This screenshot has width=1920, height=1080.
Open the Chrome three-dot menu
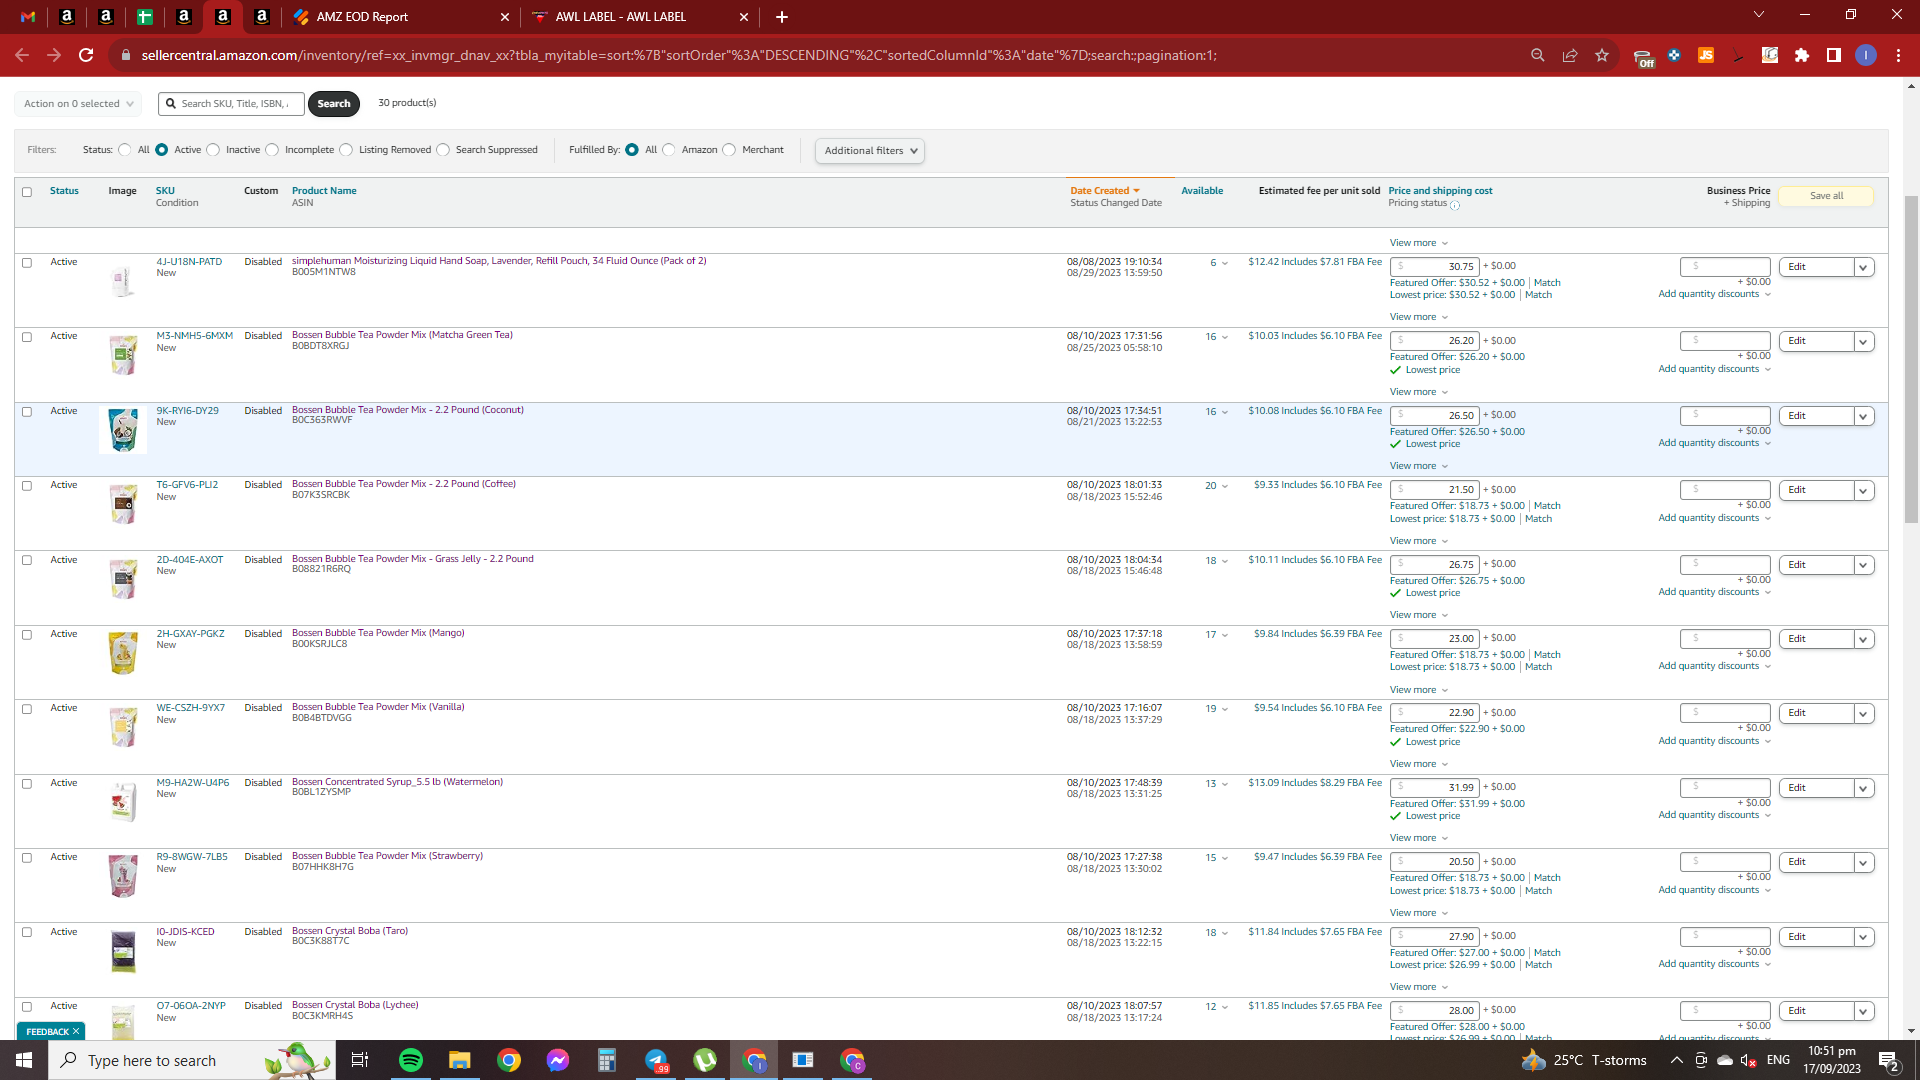[1898, 55]
